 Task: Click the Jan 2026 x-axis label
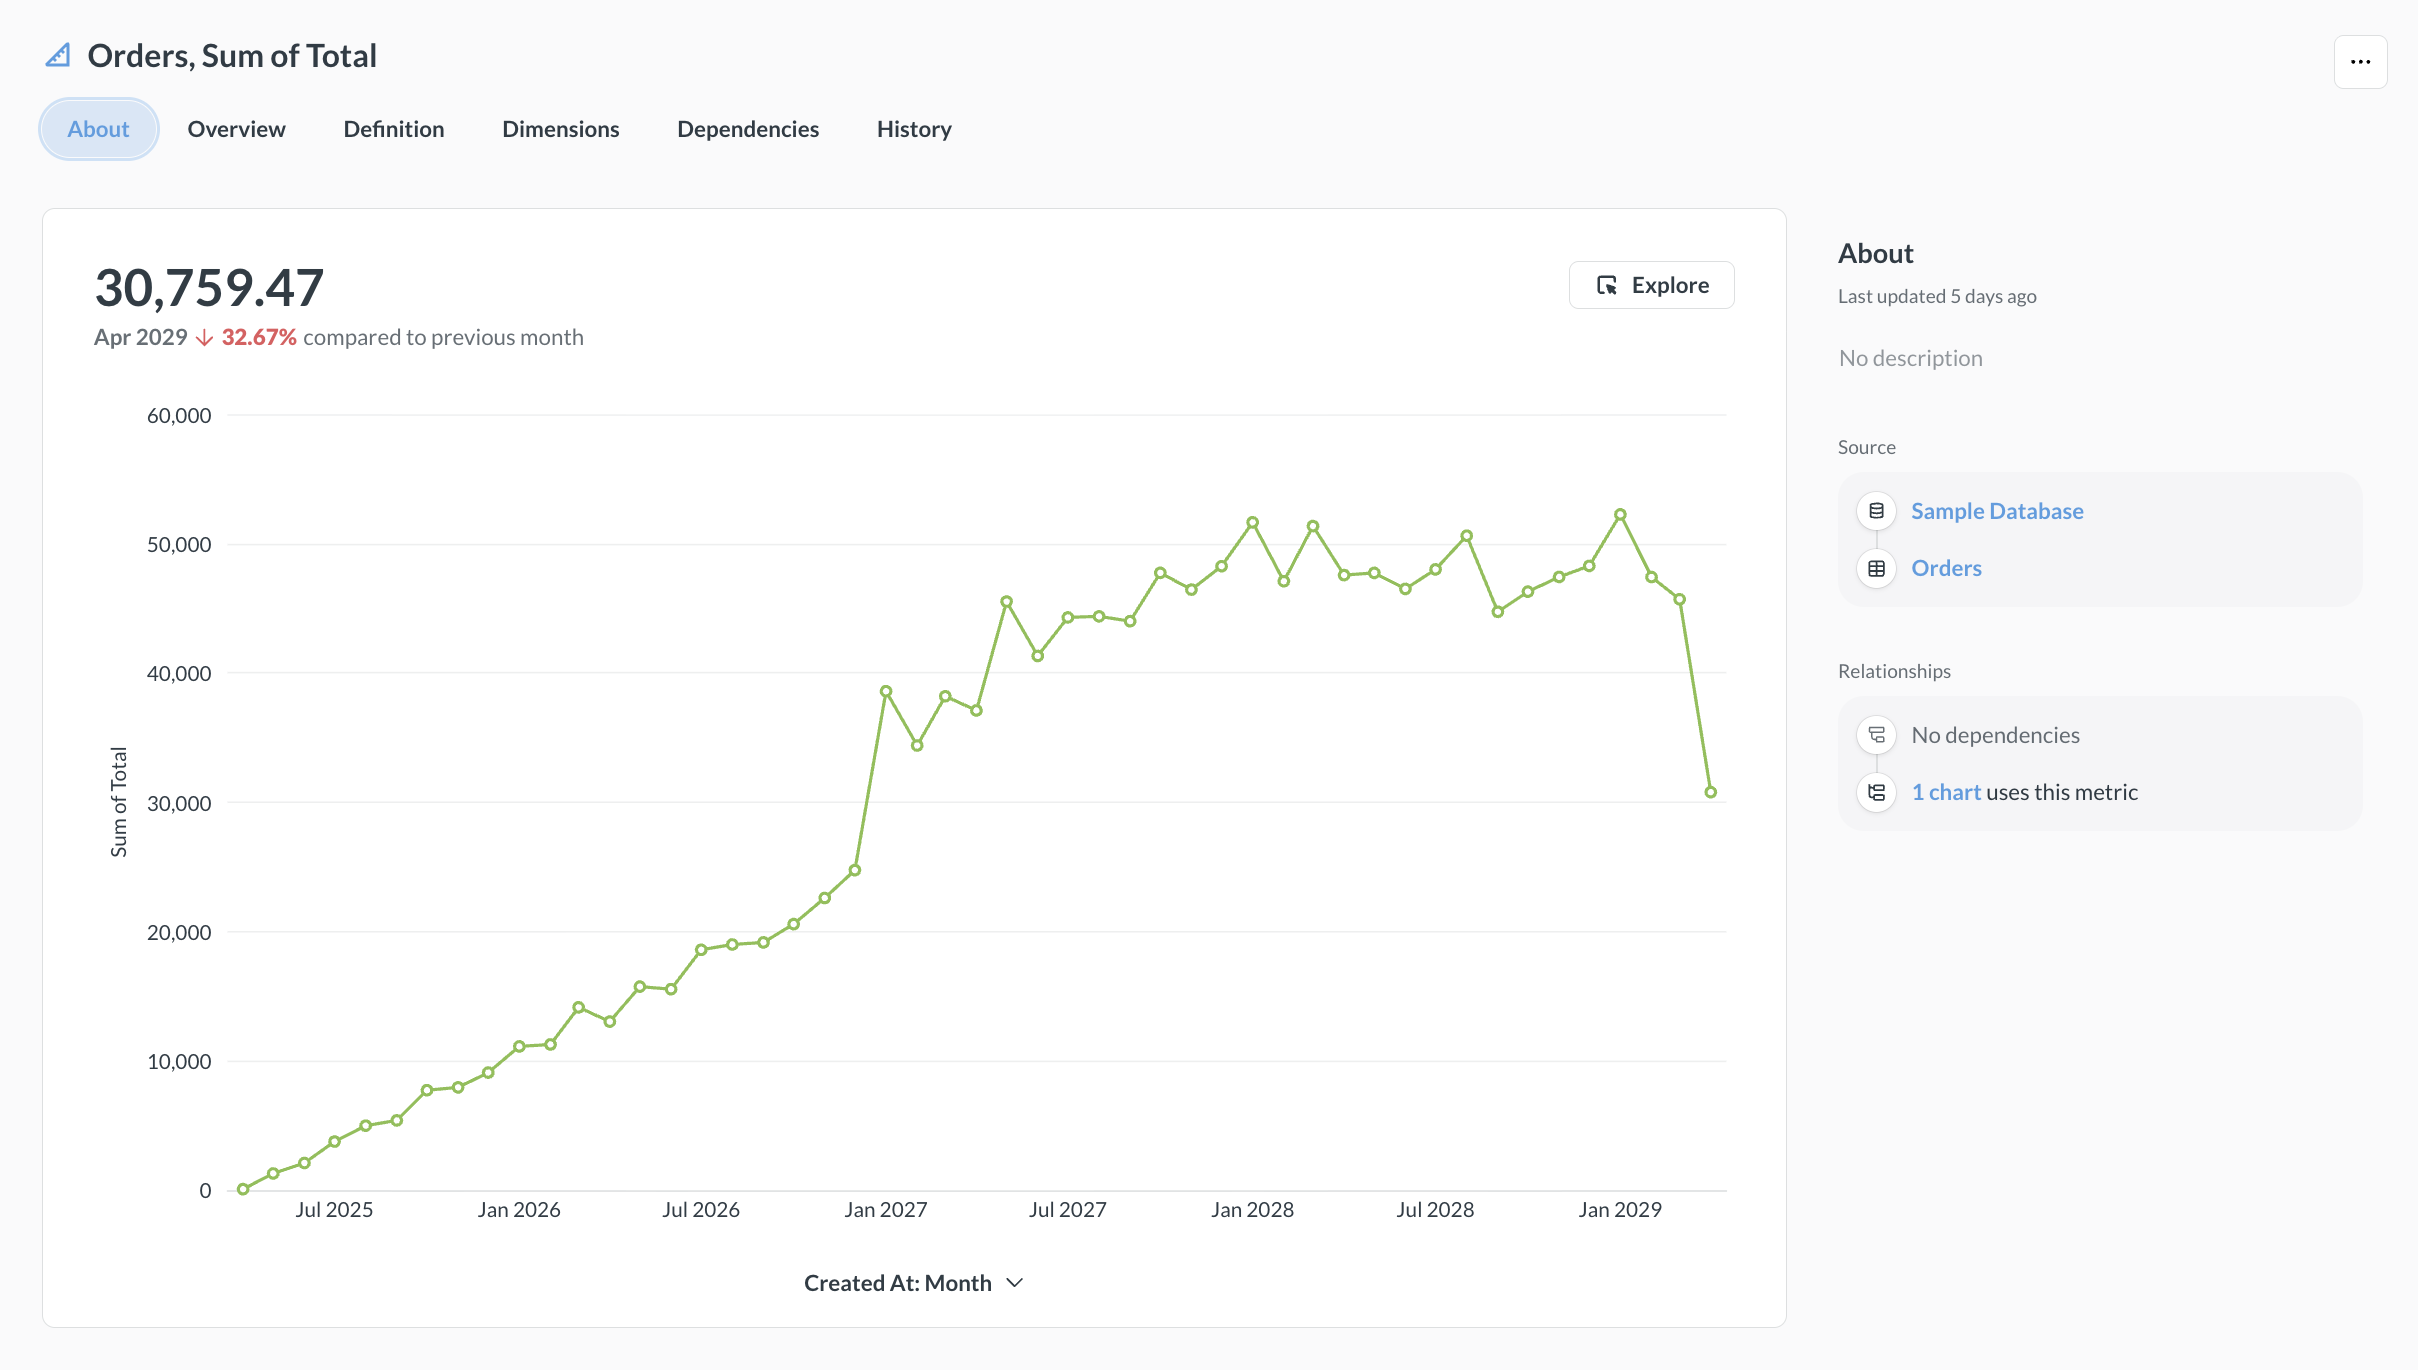519,1210
